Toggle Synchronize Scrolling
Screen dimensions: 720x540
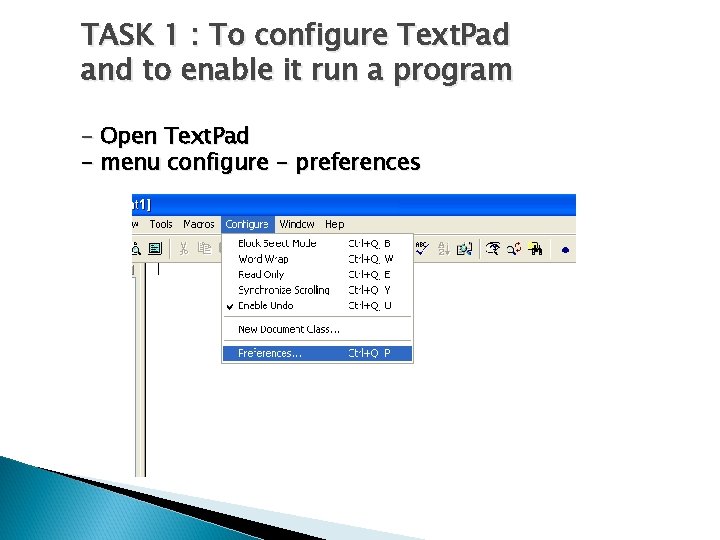click(317, 290)
